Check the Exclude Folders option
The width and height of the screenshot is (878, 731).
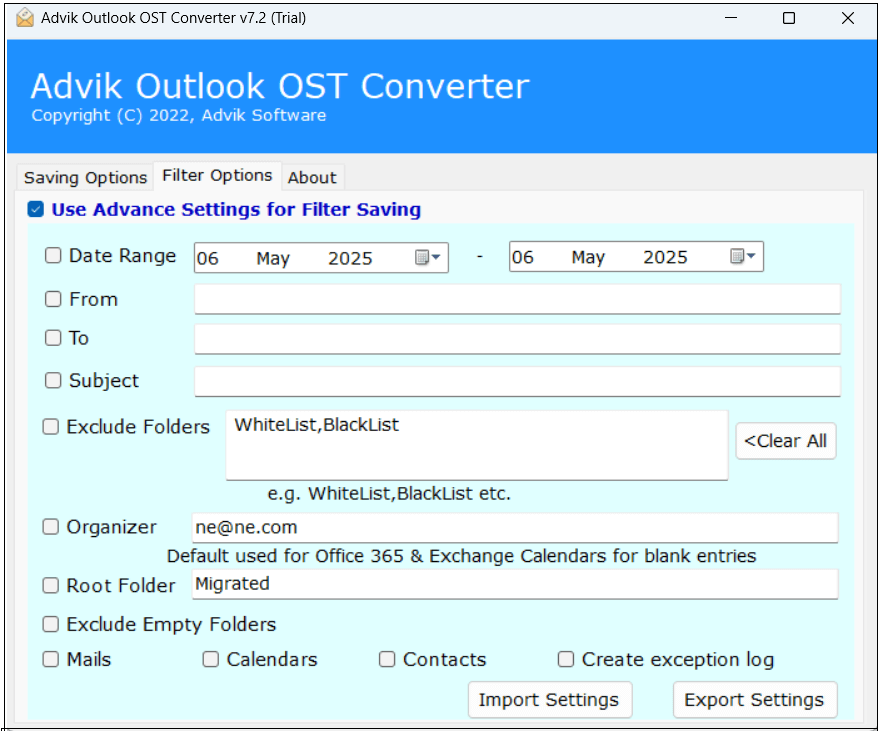click(51, 427)
